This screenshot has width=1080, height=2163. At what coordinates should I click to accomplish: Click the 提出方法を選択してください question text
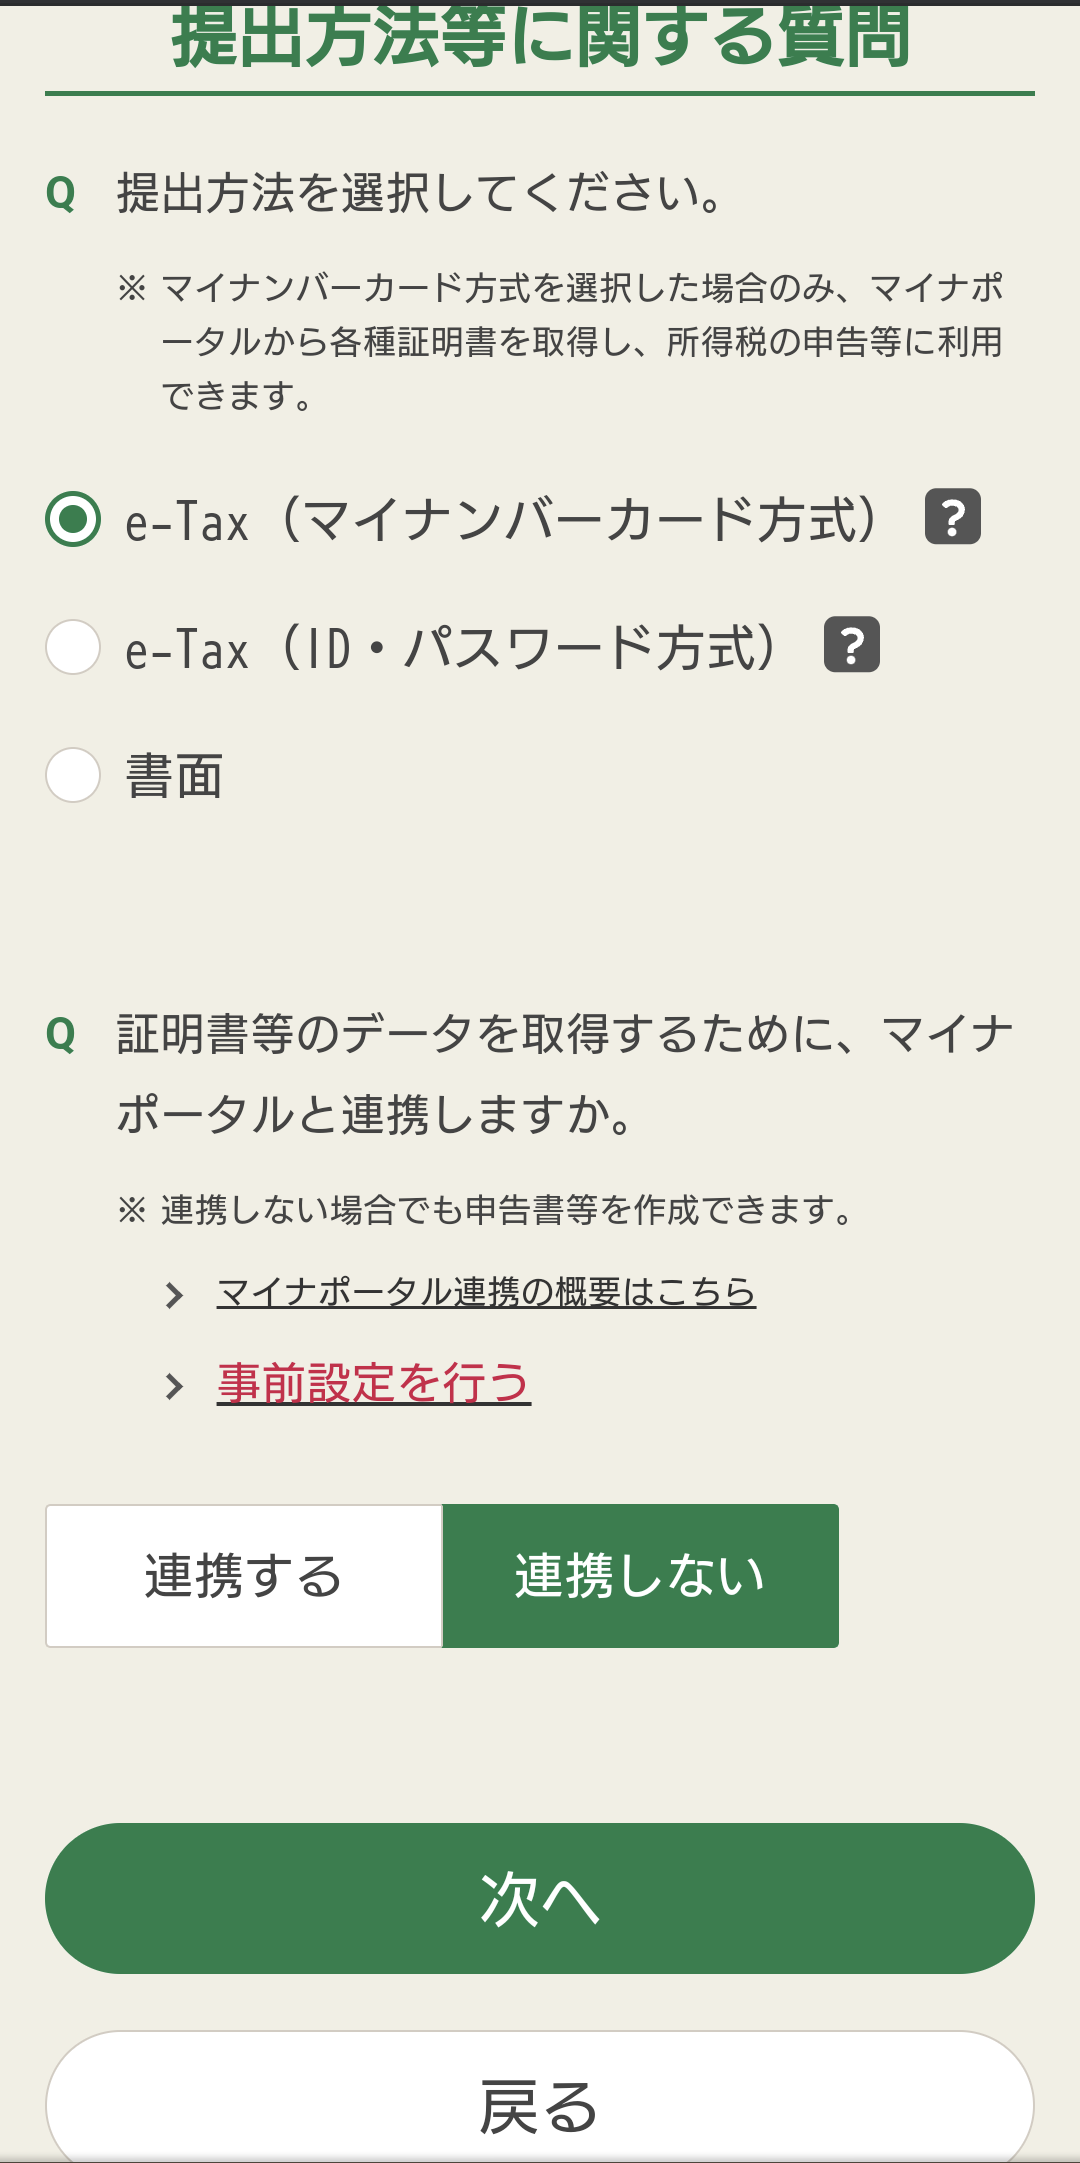point(420,193)
